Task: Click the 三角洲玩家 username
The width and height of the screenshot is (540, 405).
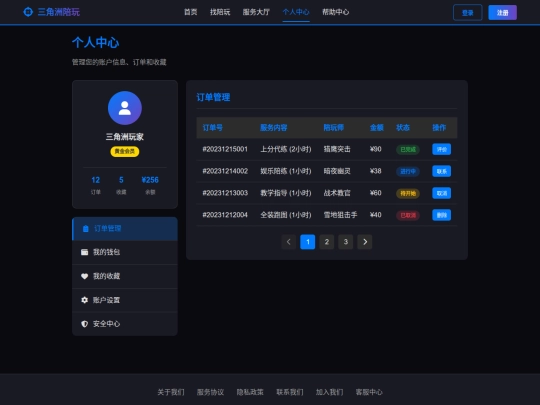Action: click(x=125, y=137)
